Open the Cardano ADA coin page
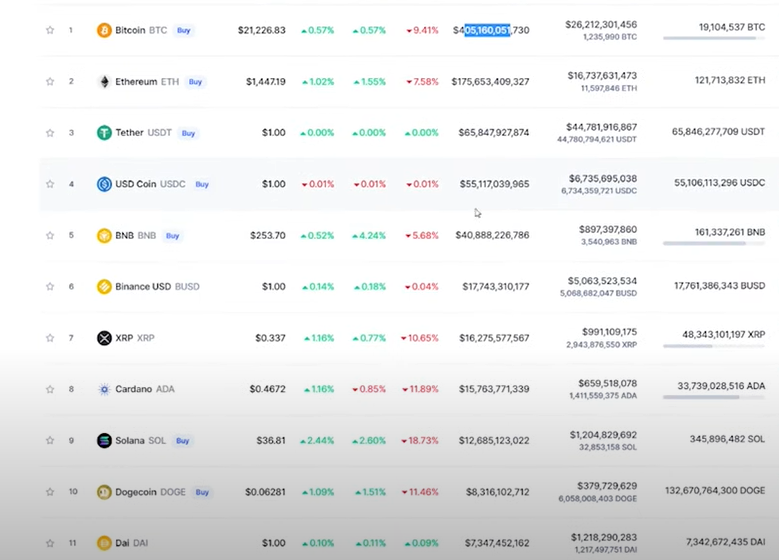Image resolution: width=779 pixels, height=560 pixels. pyautogui.click(x=145, y=389)
